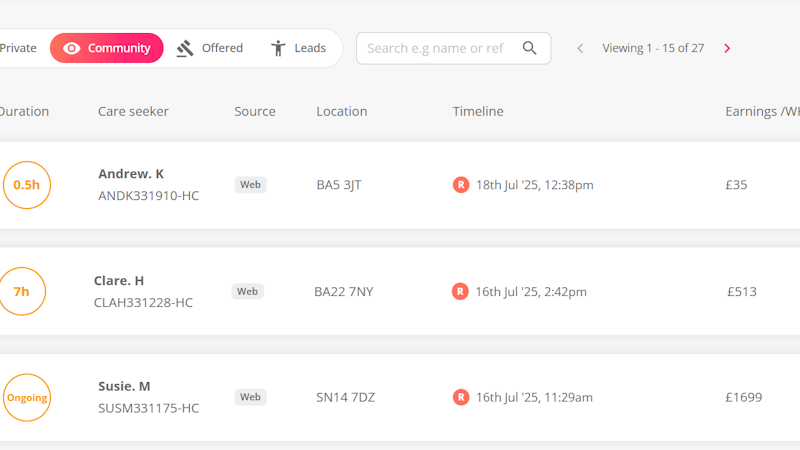This screenshot has height=450, width=800.
Task: Click the red R badge for Clare. H
Action: (460, 291)
